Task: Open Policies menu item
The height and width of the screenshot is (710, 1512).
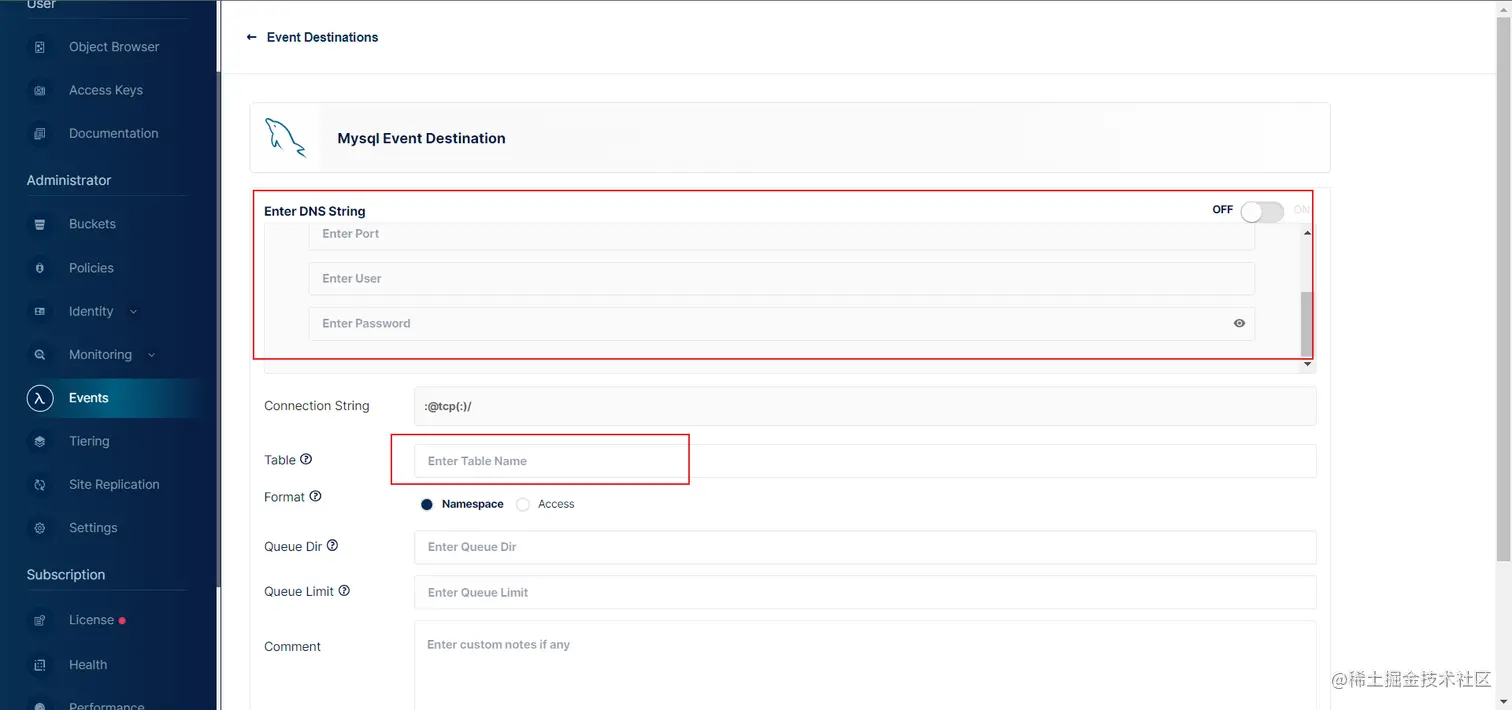Action: point(91,268)
